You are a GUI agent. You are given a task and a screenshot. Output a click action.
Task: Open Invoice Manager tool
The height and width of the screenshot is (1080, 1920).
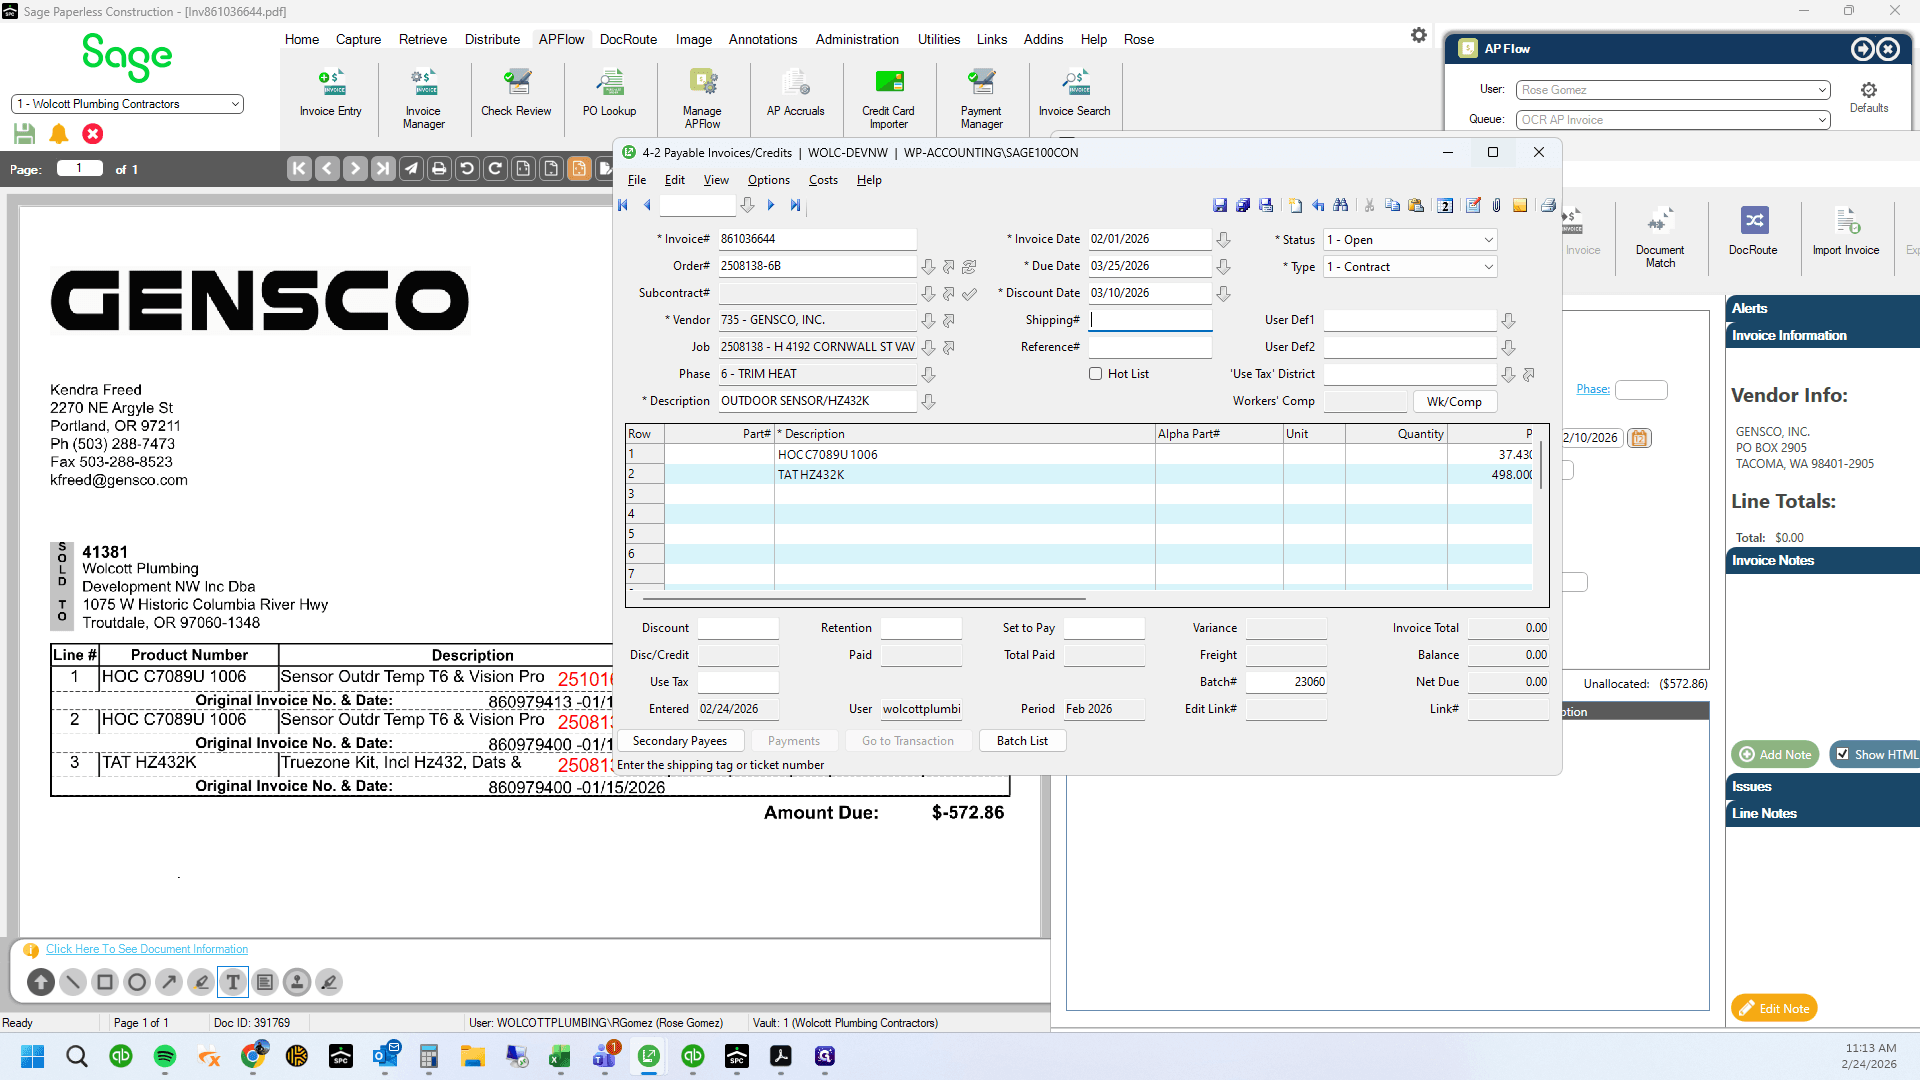pyautogui.click(x=423, y=98)
